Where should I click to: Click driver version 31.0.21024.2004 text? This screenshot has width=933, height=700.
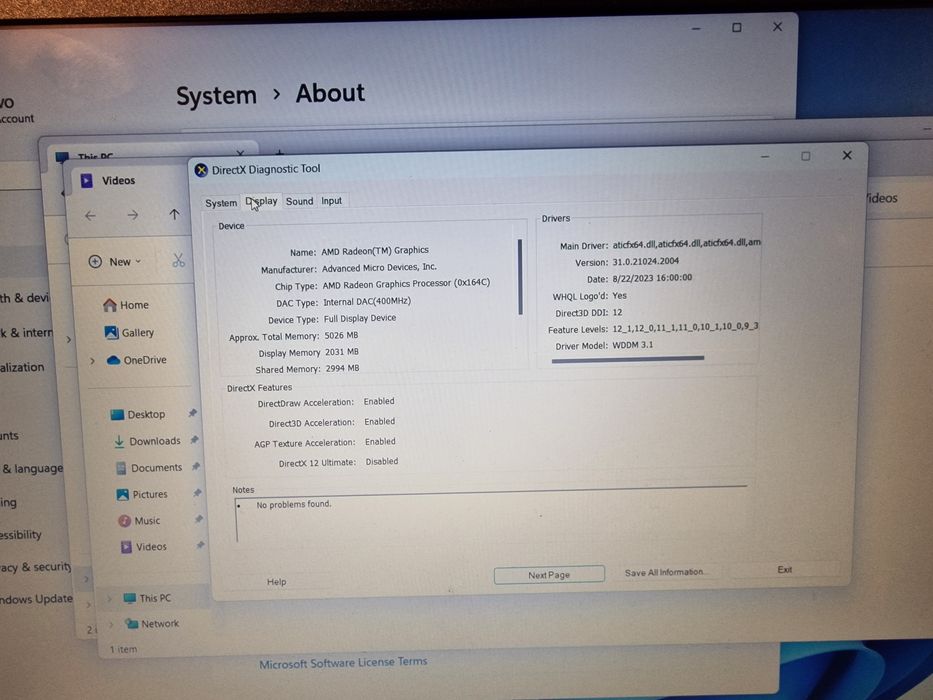646,261
